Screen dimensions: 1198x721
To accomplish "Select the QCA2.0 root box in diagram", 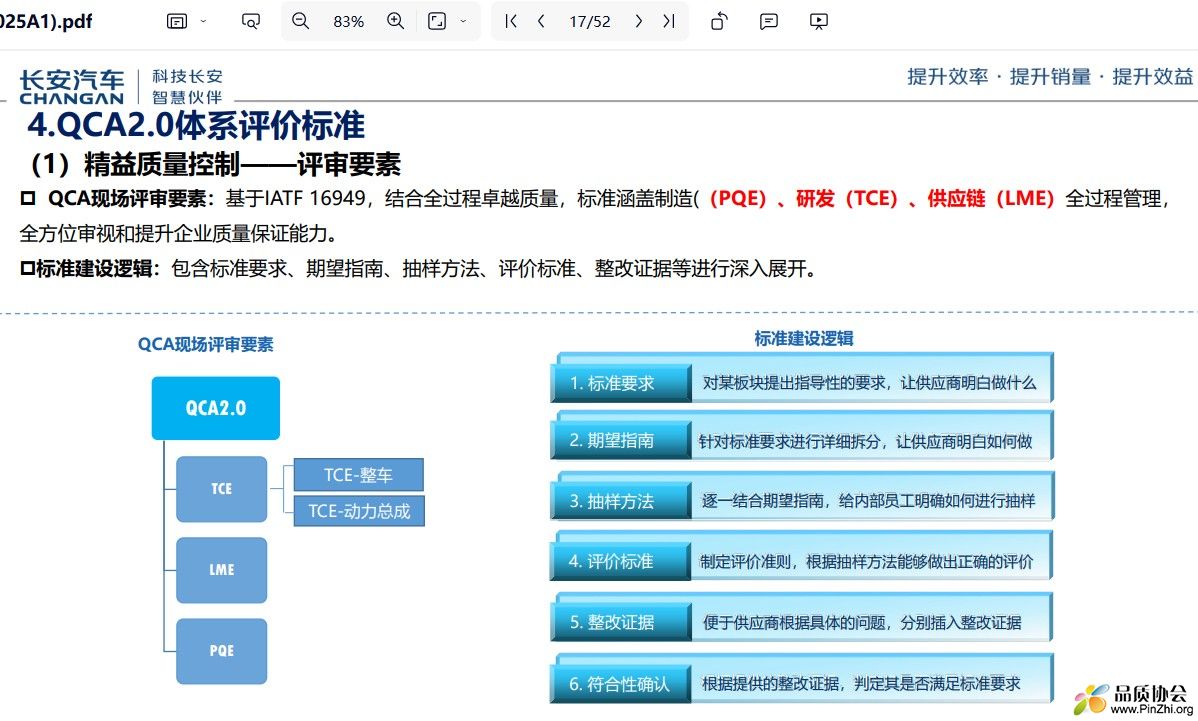I will (x=215, y=408).
